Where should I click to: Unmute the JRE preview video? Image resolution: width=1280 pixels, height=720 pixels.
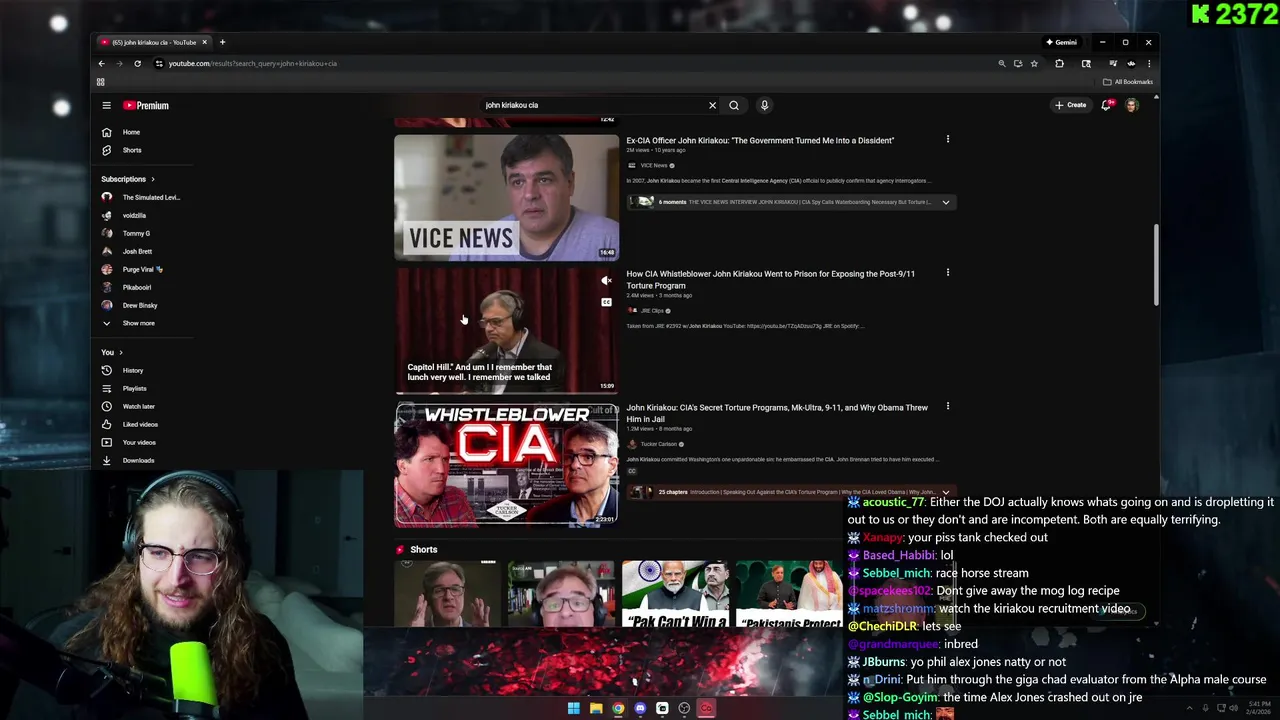point(606,281)
